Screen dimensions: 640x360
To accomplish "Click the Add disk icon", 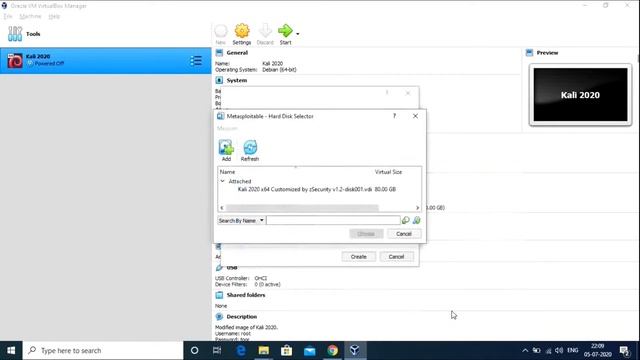I will click(x=226, y=148).
